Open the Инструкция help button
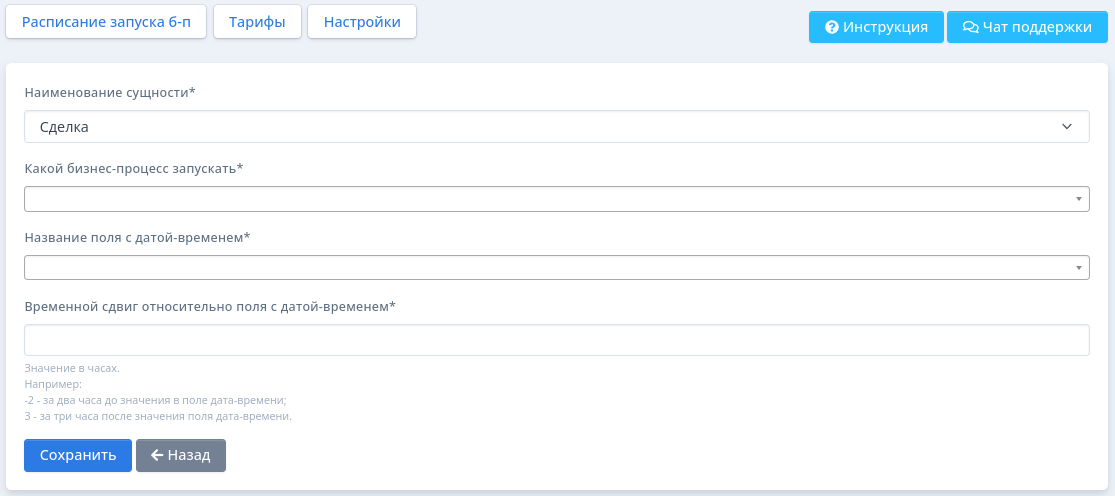 coord(876,27)
